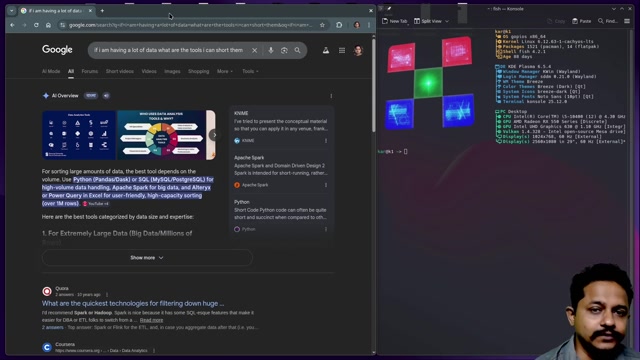Close the Google search browser tab

coord(90,11)
